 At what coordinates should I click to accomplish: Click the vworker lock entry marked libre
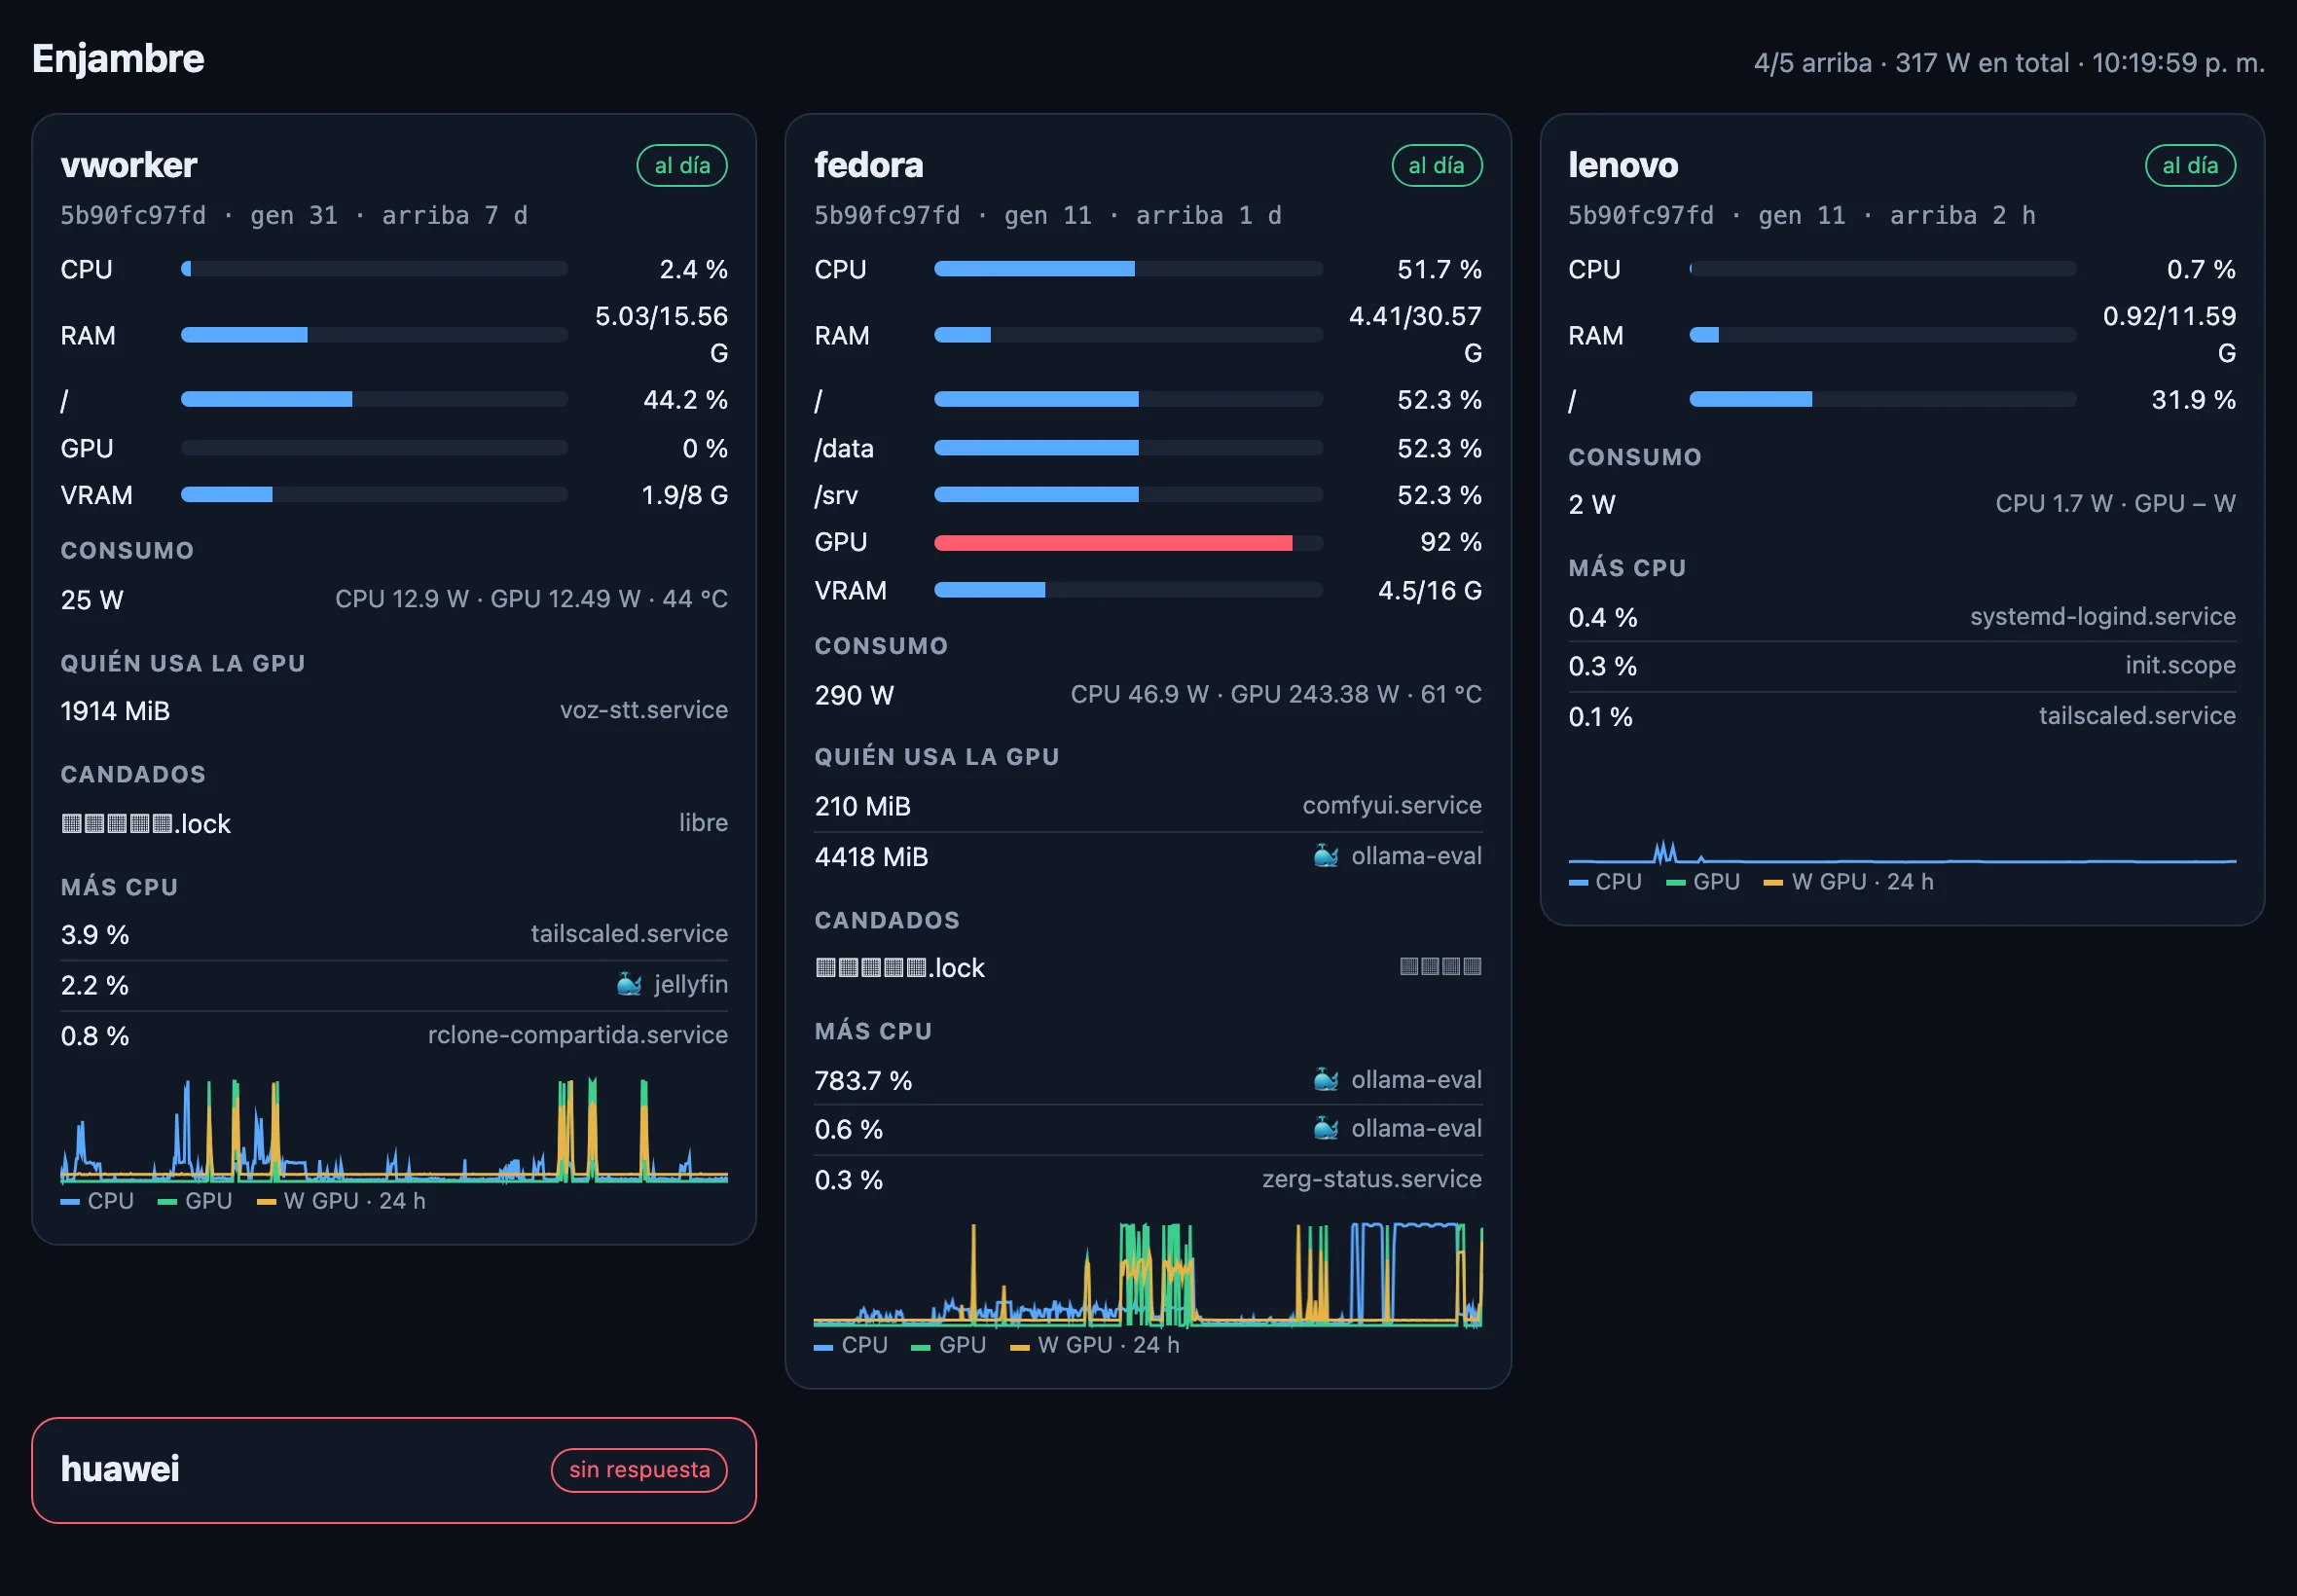394,823
